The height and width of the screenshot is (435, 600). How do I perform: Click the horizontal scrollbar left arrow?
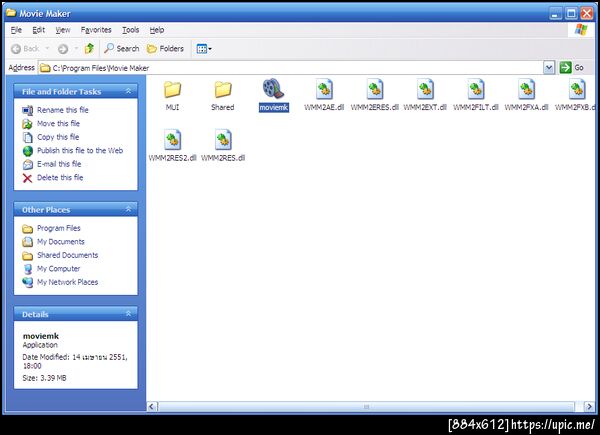pyautogui.click(x=152, y=406)
